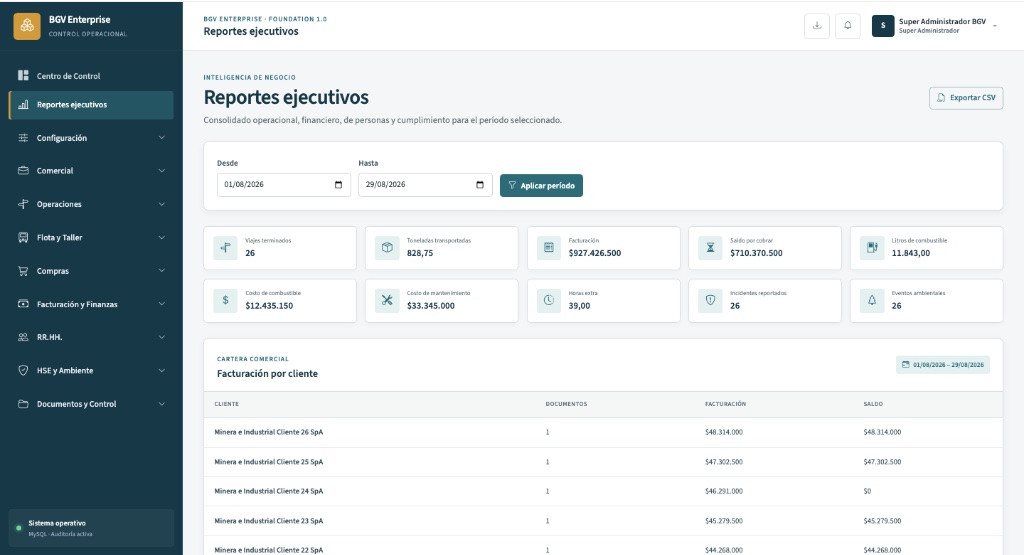This screenshot has height=555, width=1024.
Task: Open the user account dropdown arrow
Action: pyautogui.click(x=995, y=26)
